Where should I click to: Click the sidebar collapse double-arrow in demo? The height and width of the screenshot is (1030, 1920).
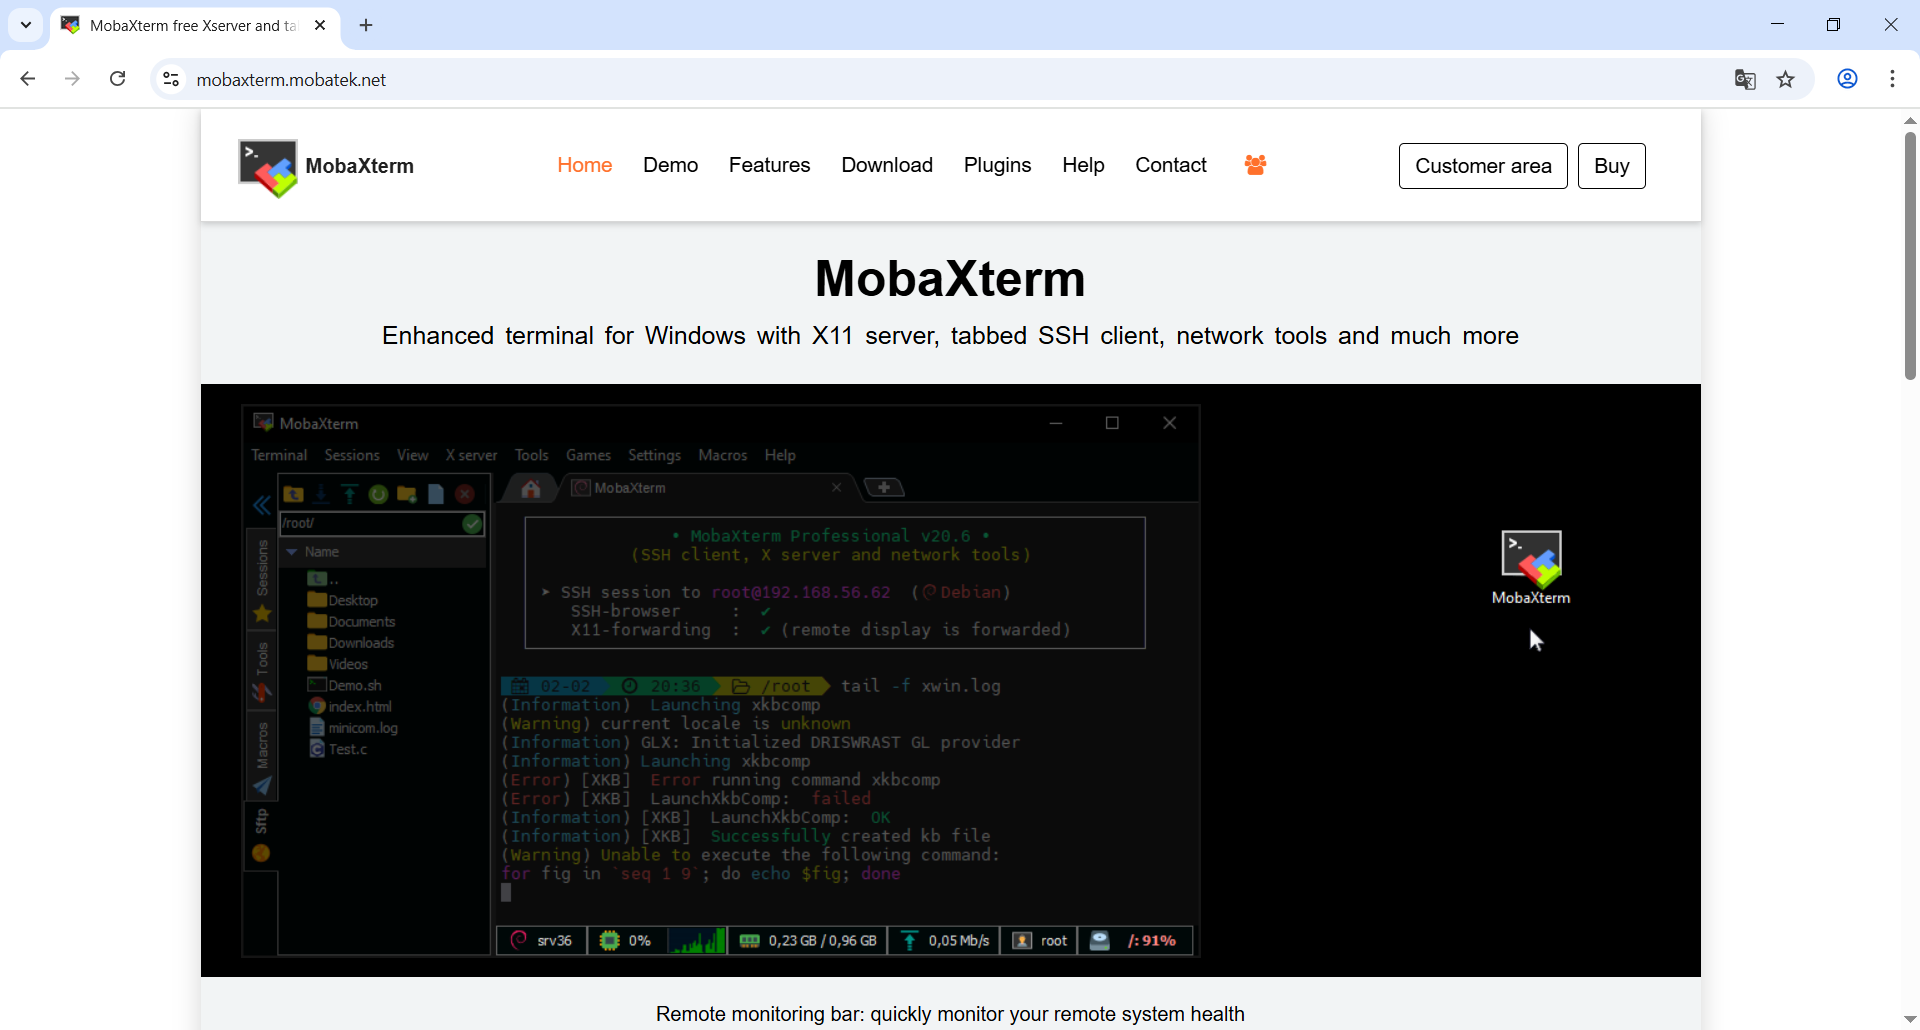tap(261, 505)
